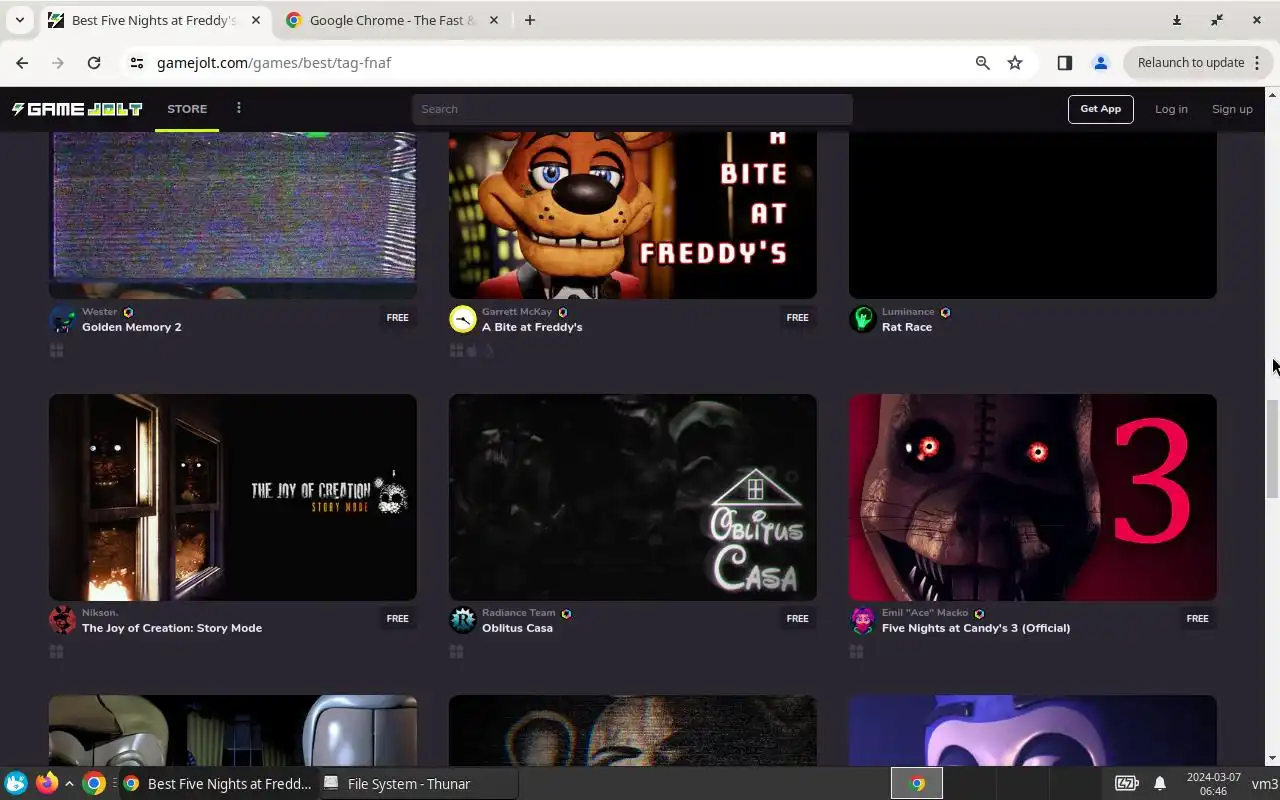
Task: Toggle the Chrome side panel icon
Action: click(1064, 63)
